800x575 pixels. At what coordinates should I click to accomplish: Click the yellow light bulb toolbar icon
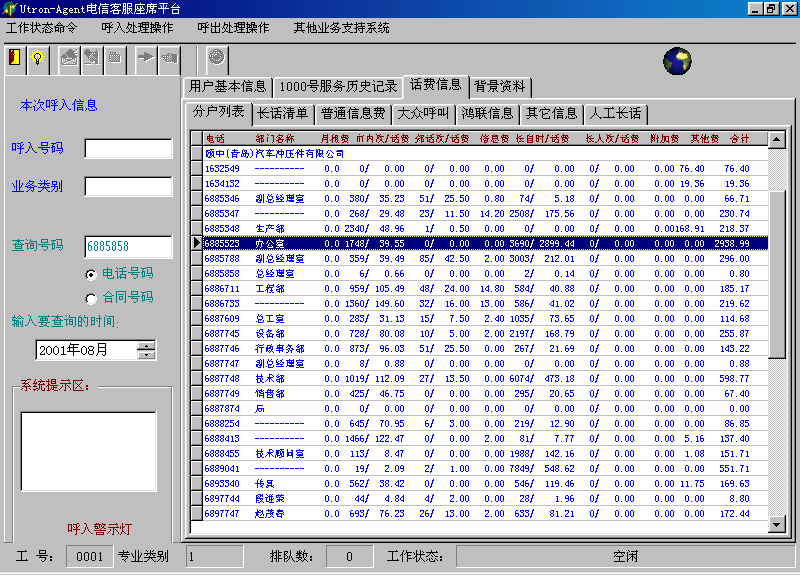tap(38, 57)
